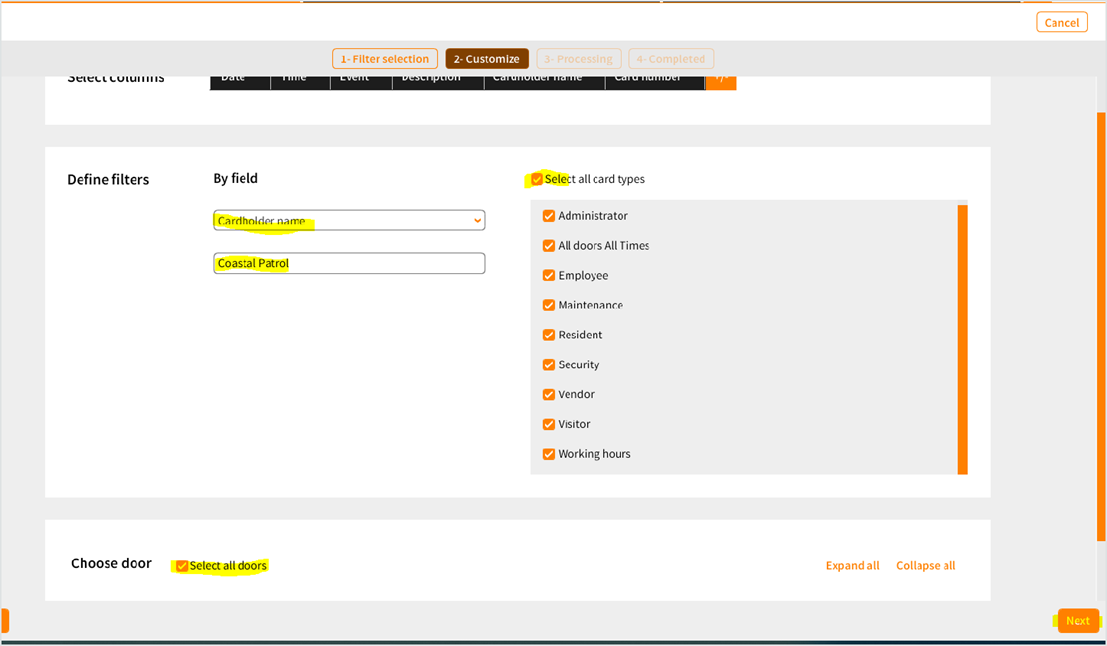Screen dimensions: 1107x646
Task: Toggle Select all card types checkbox
Action: click(x=537, y=180)
